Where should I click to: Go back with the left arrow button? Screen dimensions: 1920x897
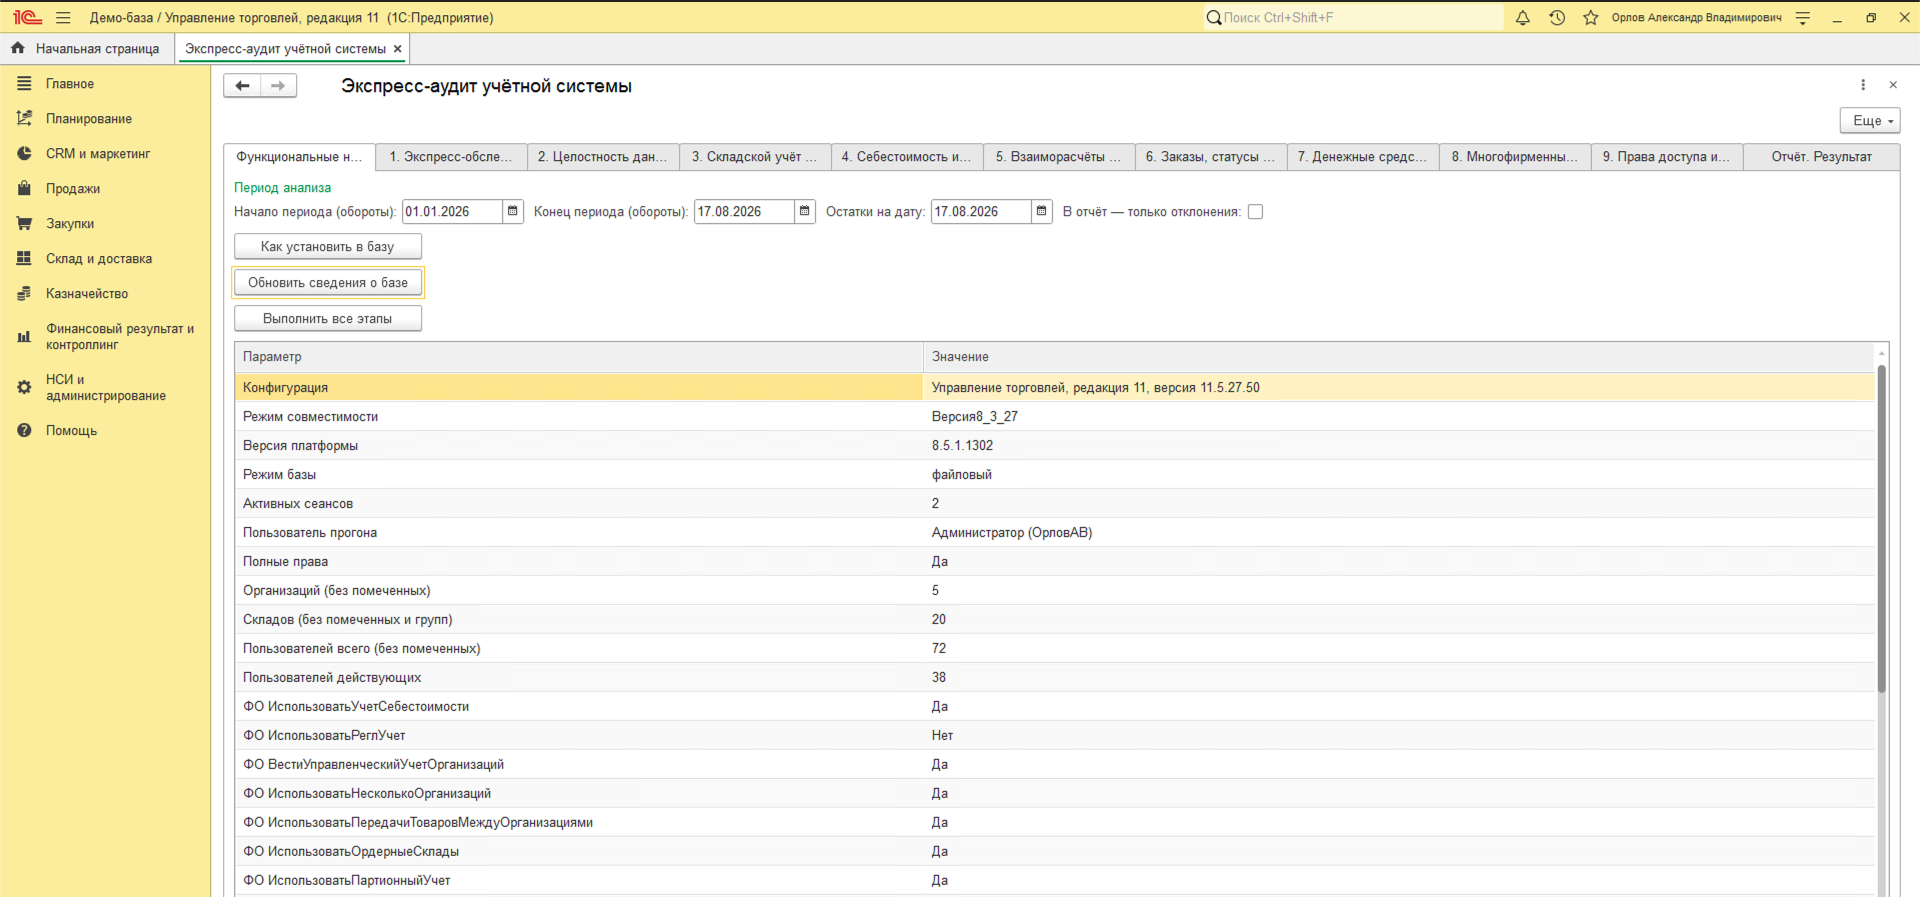point(242,86)
